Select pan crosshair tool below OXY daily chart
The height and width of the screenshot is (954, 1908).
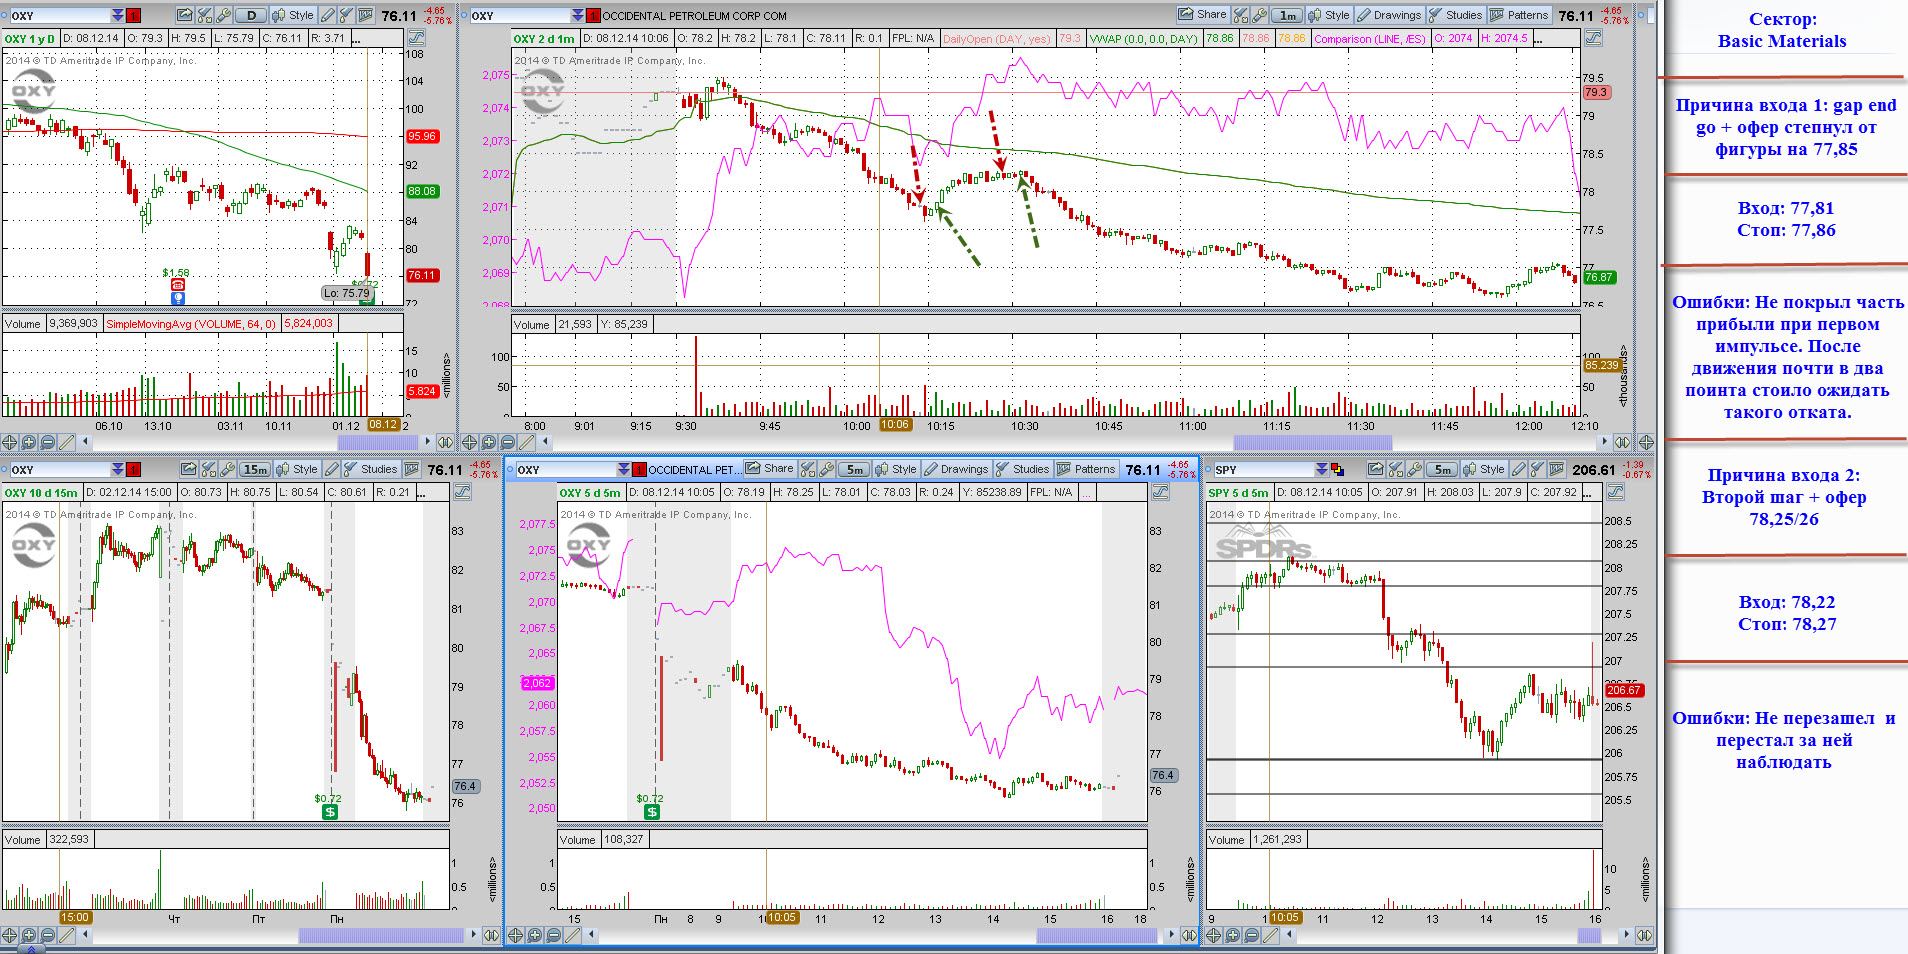click(10, 441)
